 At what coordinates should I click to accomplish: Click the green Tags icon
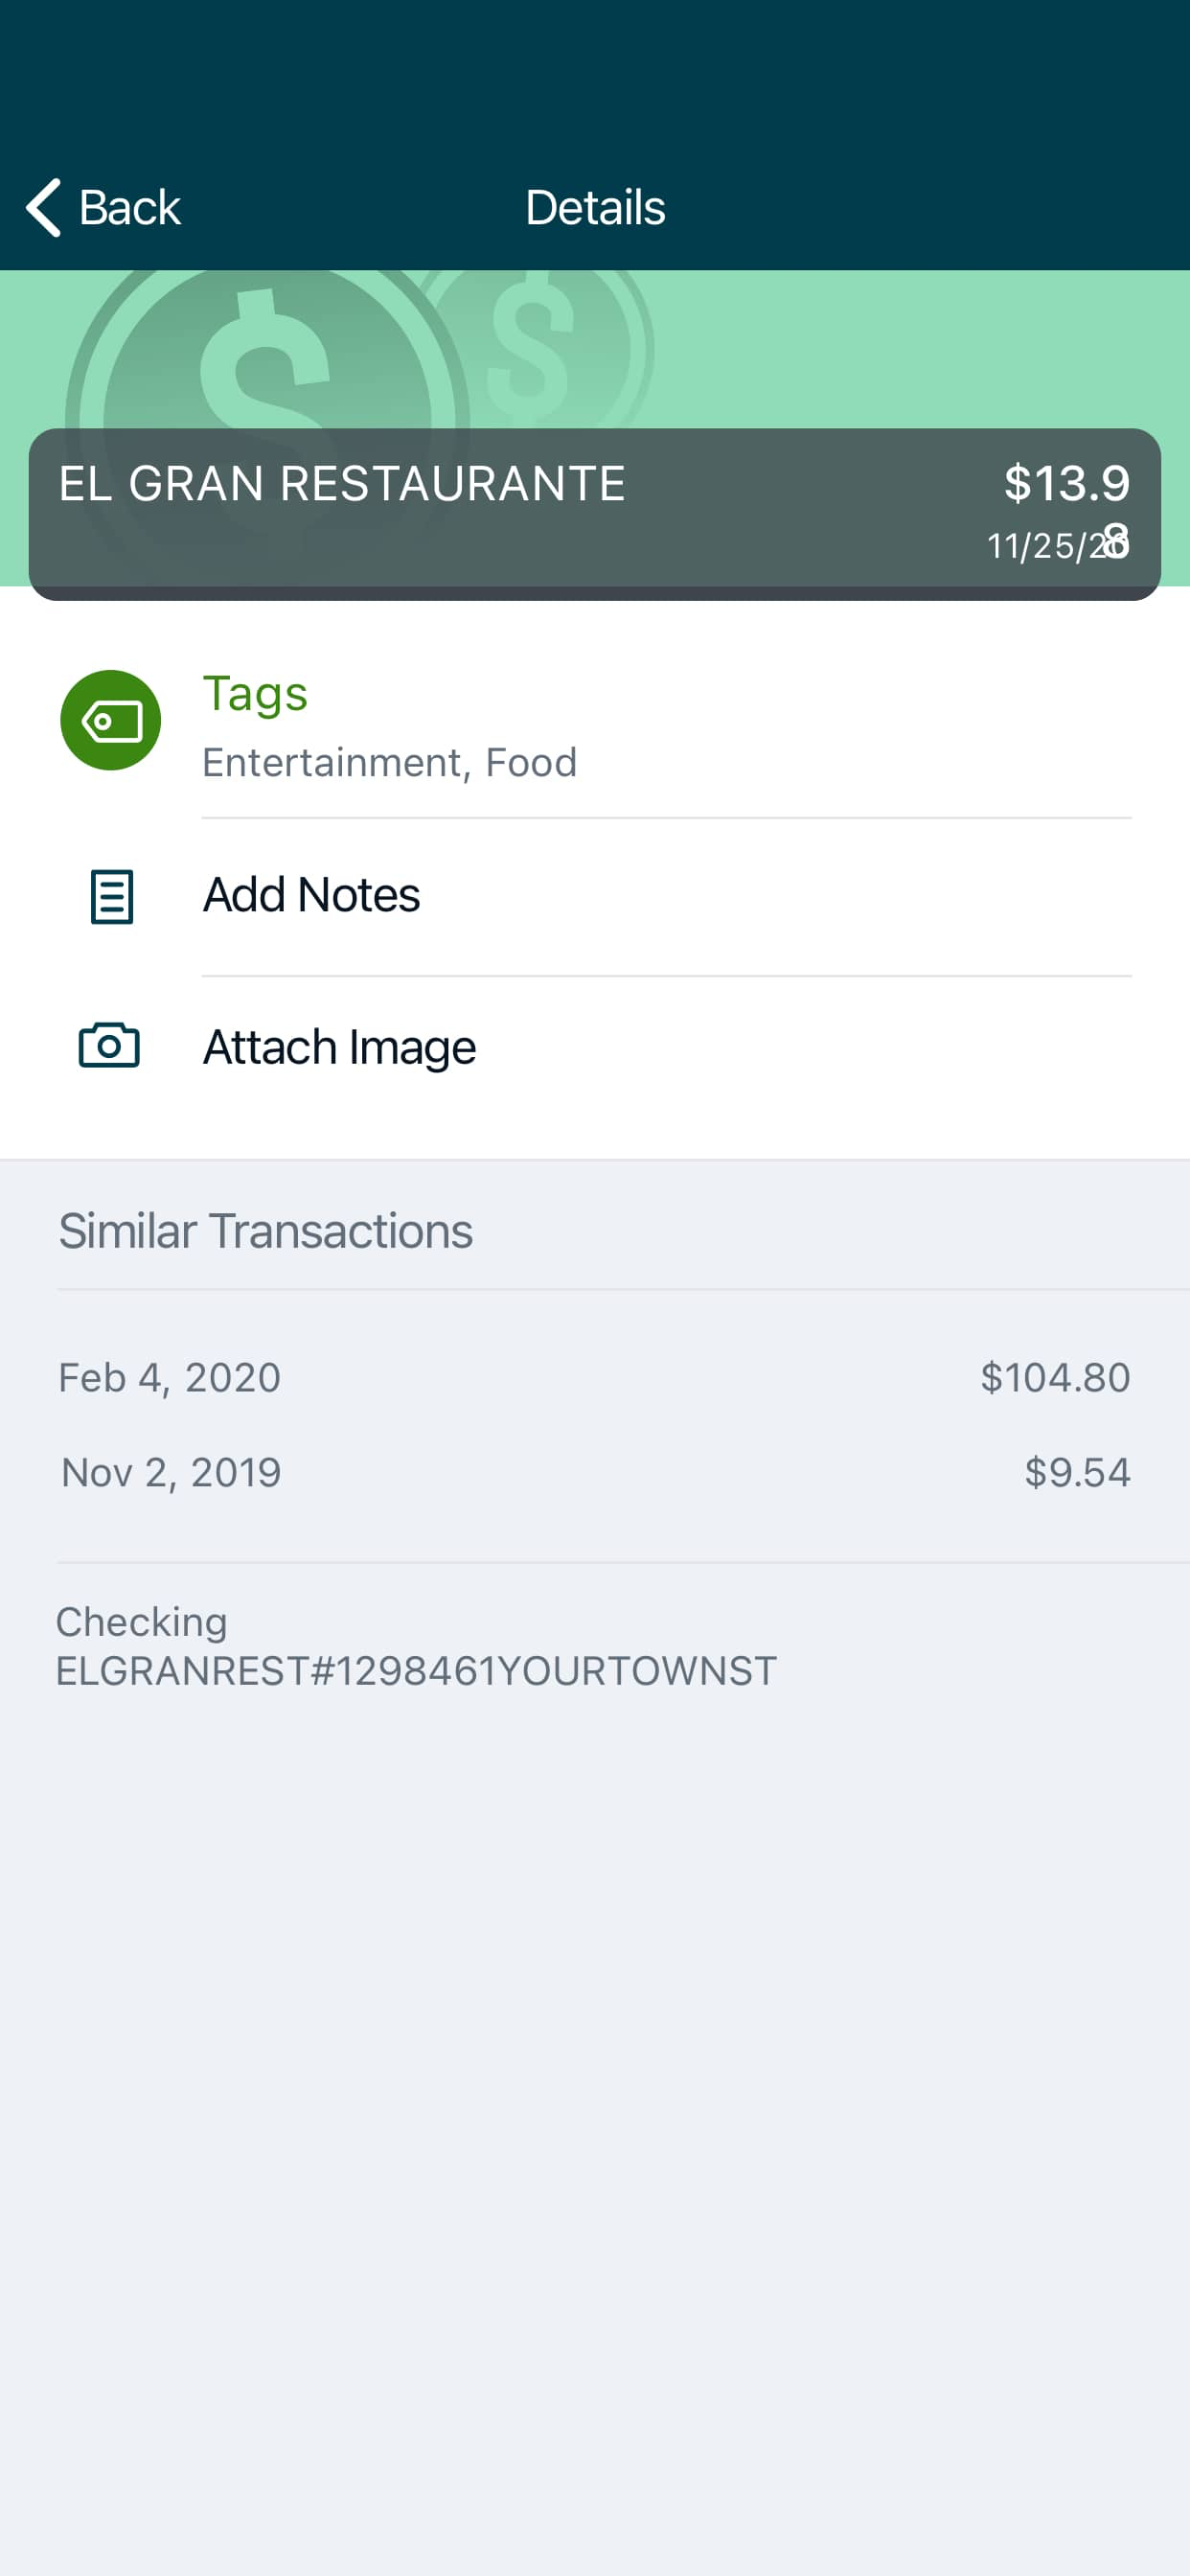[x=110, y=720]
